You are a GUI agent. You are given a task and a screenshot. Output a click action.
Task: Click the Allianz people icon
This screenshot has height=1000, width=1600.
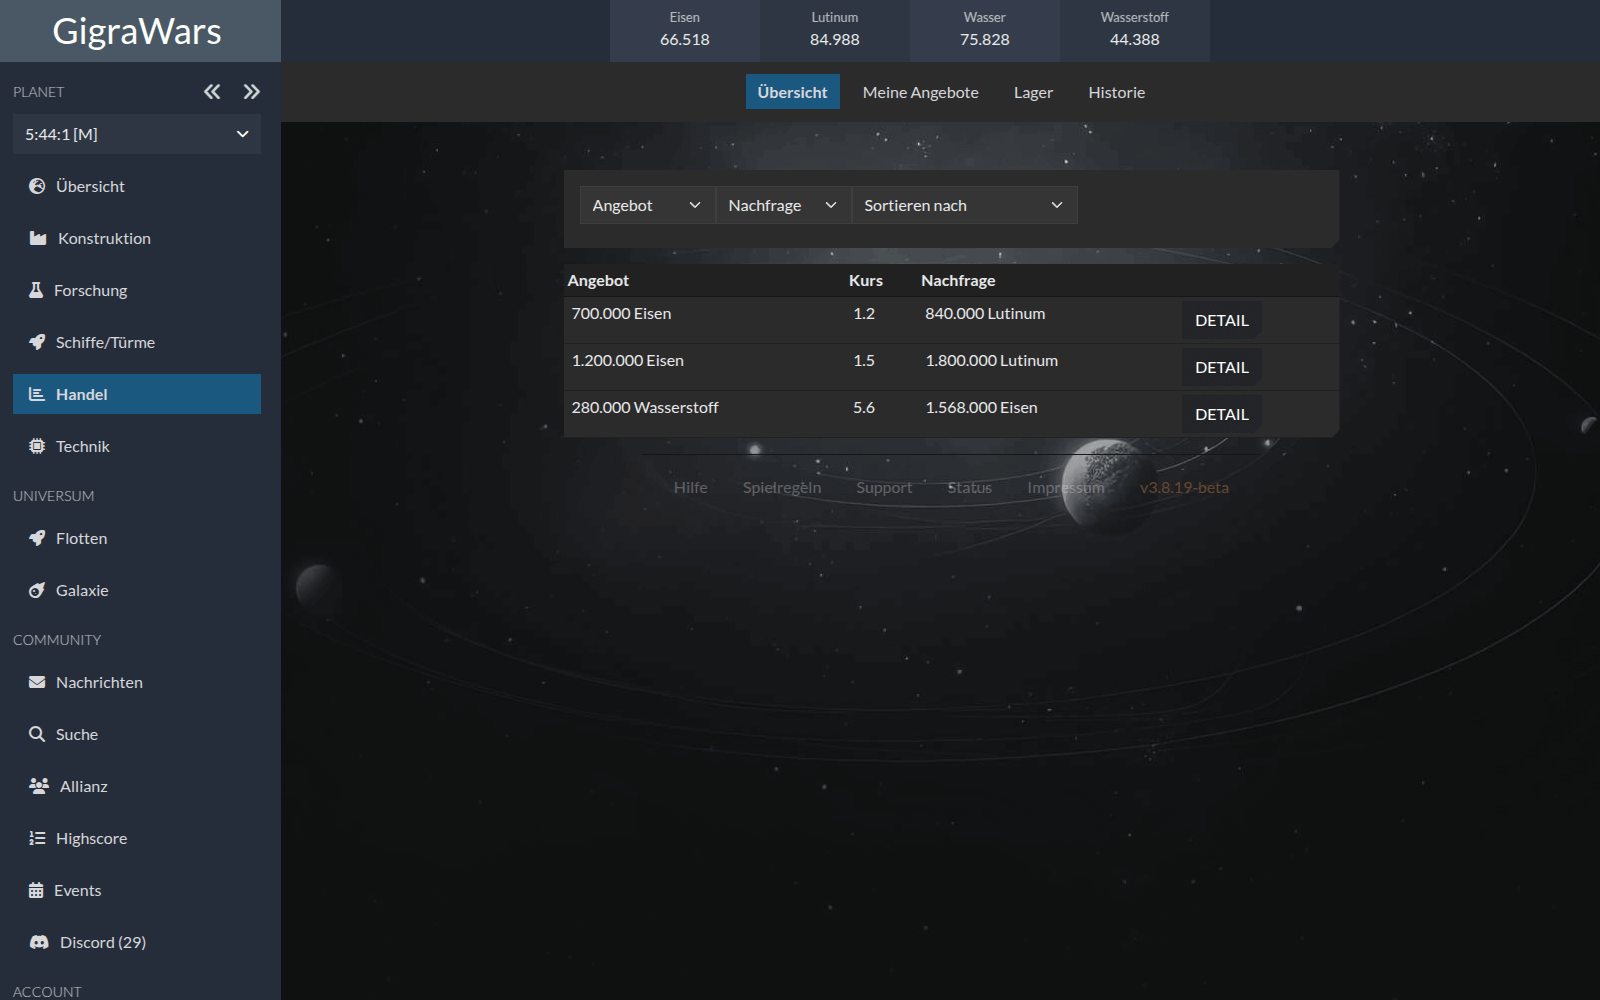click(x=39, y=786)
